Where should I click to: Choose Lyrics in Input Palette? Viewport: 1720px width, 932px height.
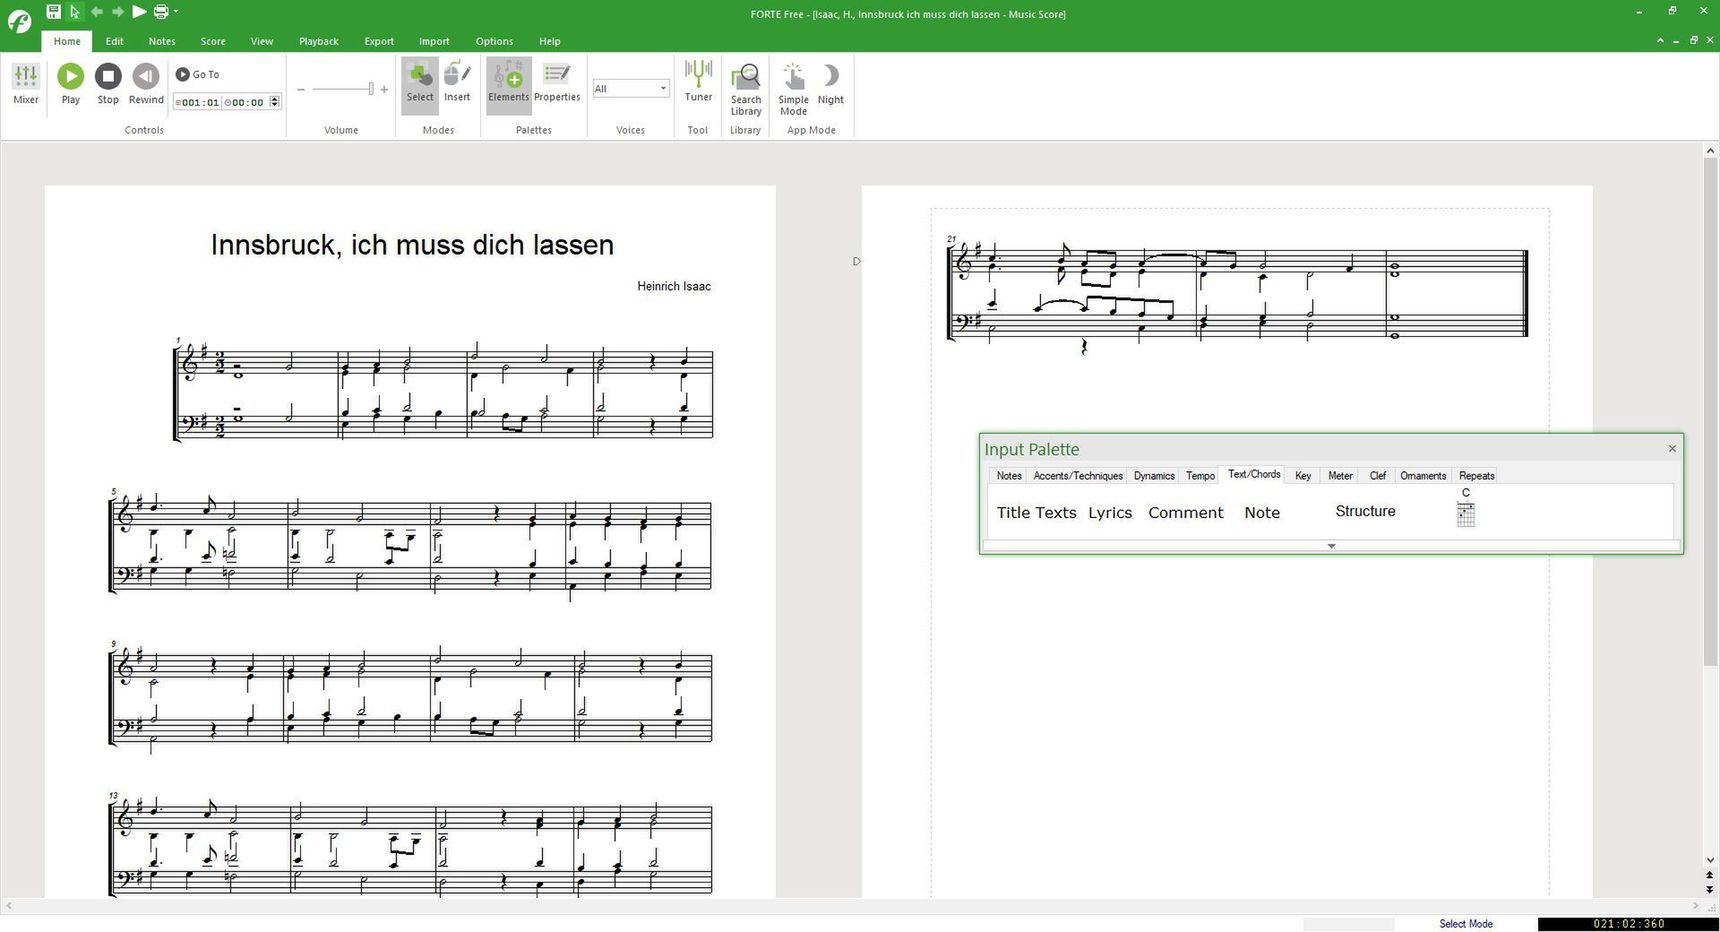tap(1110, 512)
